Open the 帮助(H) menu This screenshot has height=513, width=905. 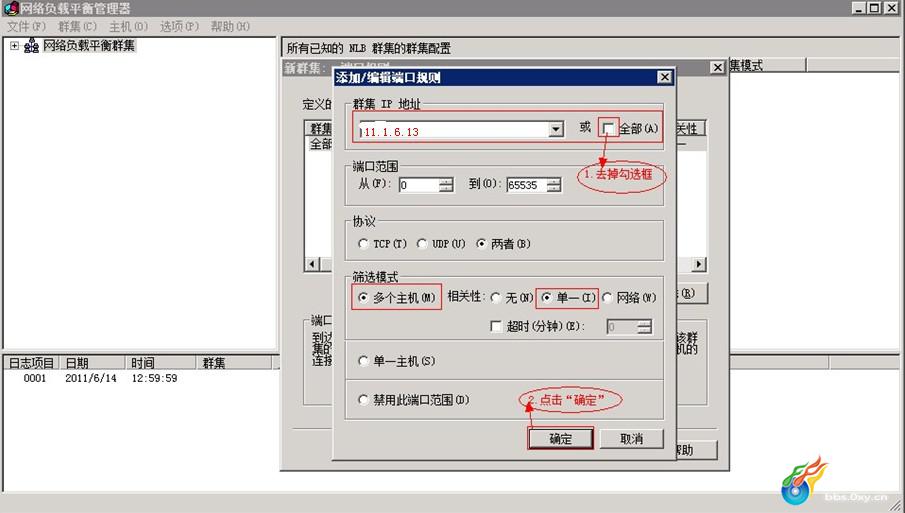230,27
